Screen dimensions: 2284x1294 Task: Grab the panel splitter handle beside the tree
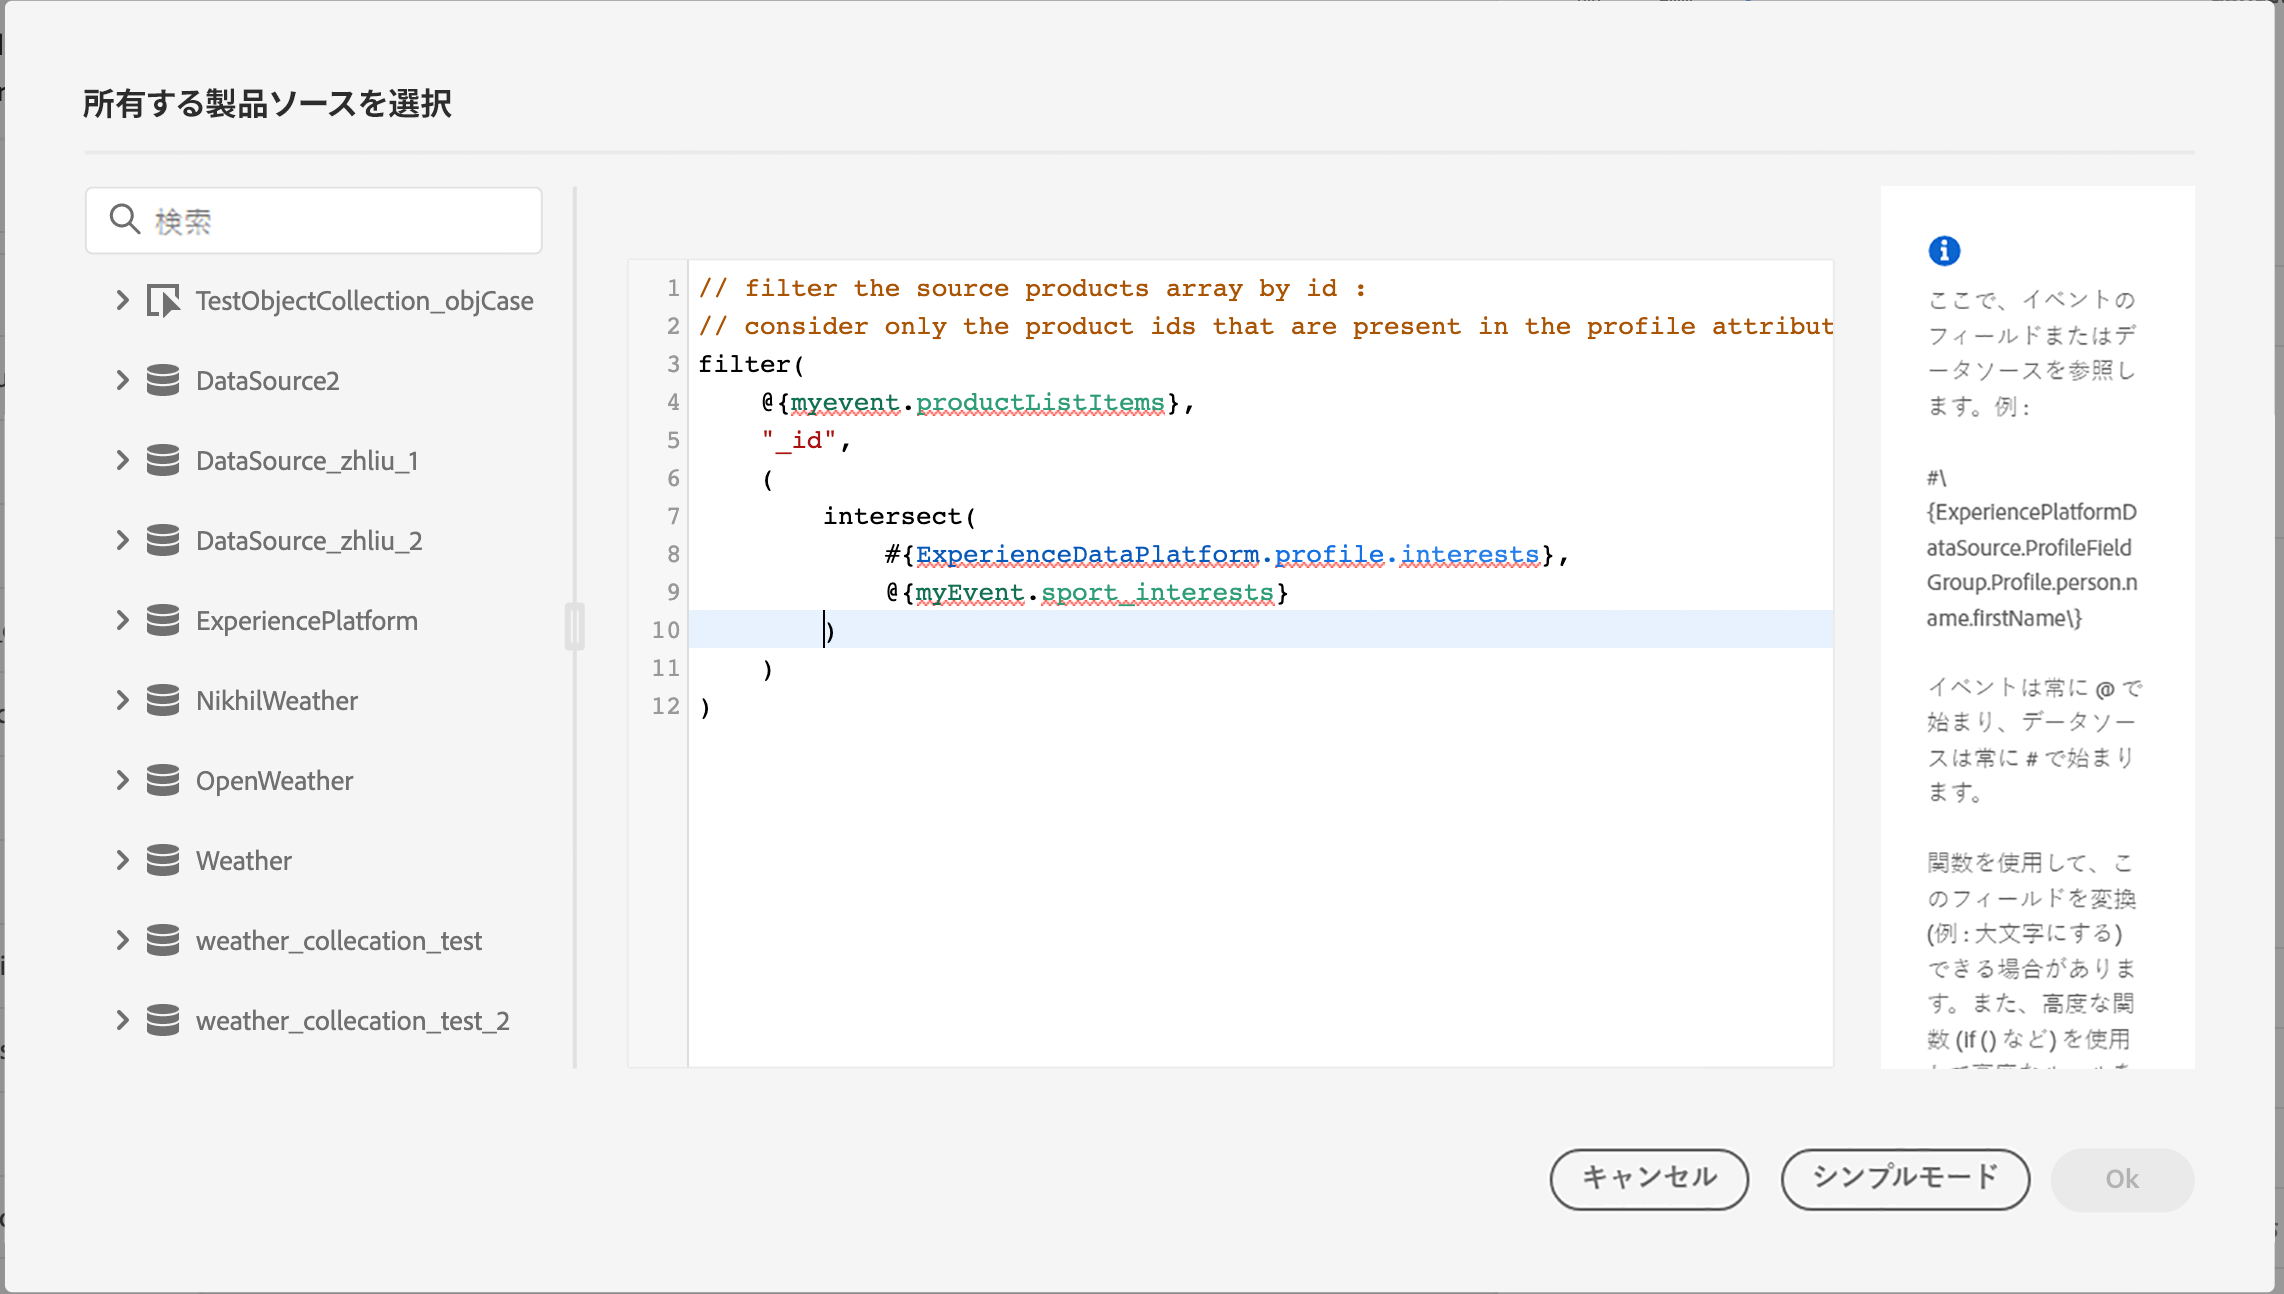point(574,626)
